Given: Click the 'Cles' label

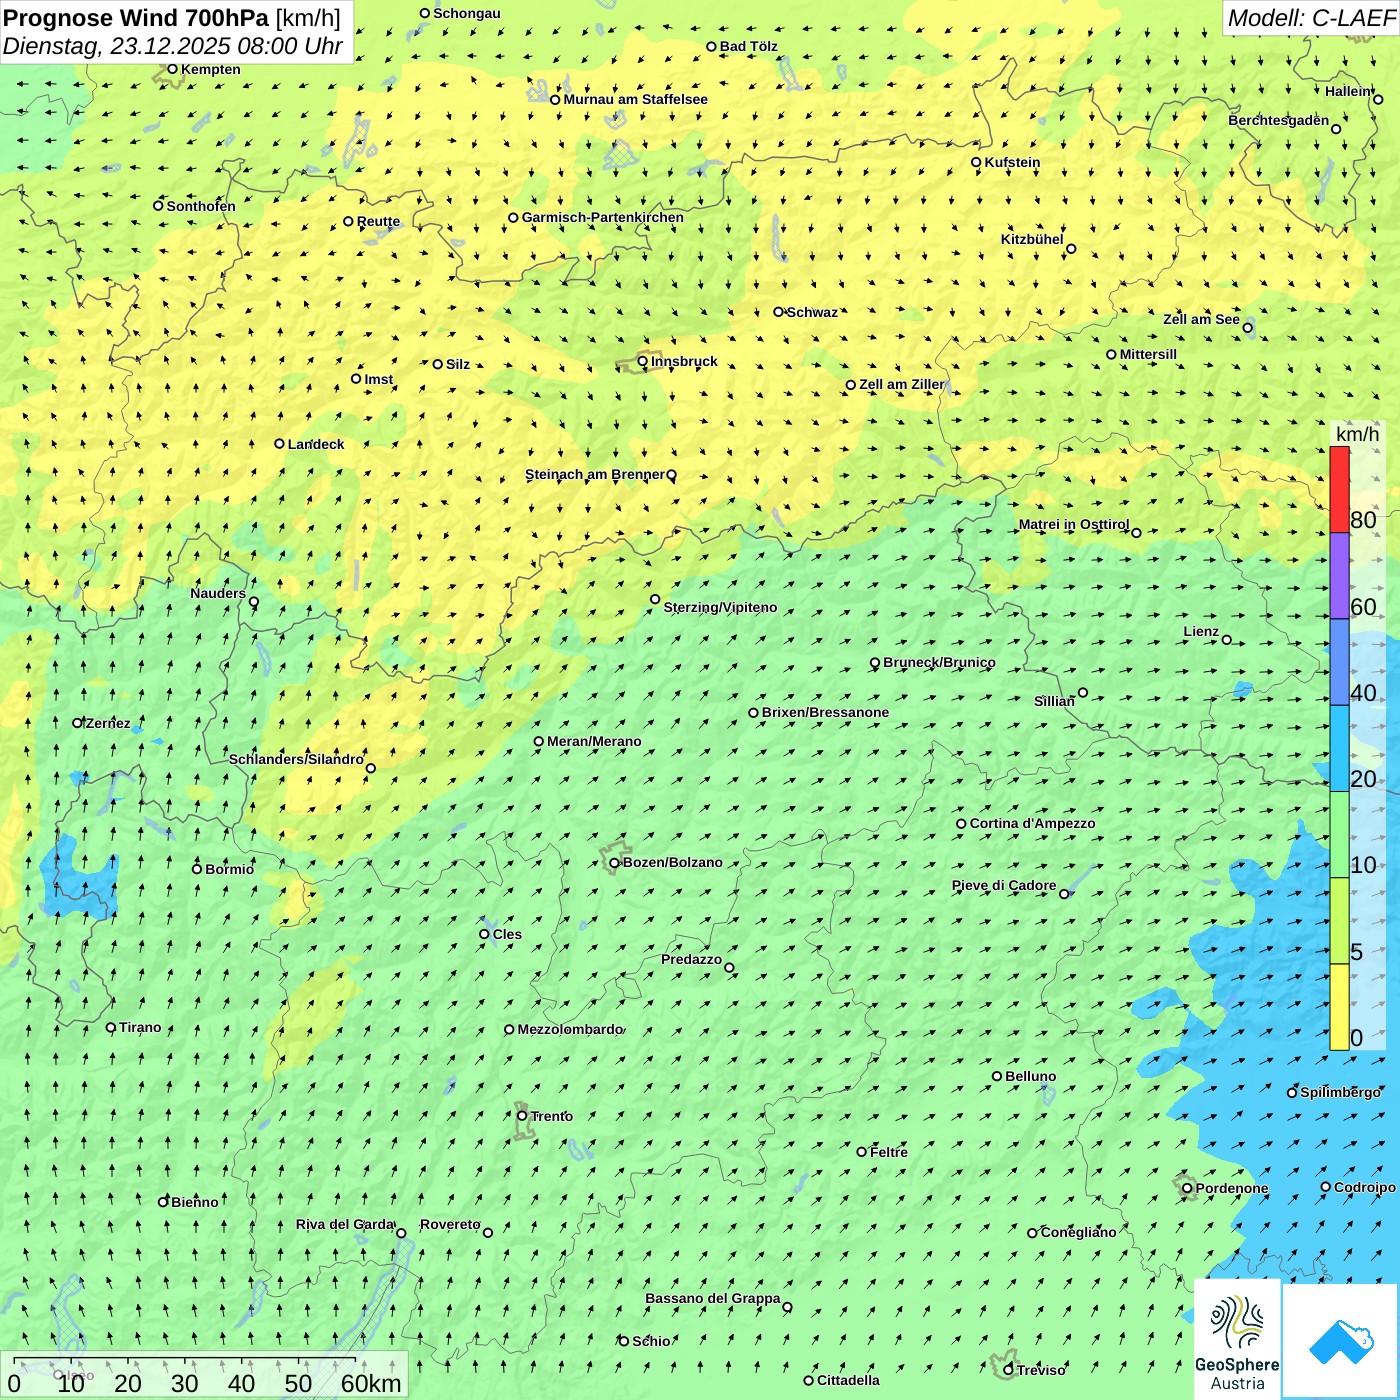Looking at the screenshot, I should [x=507, y=934].
